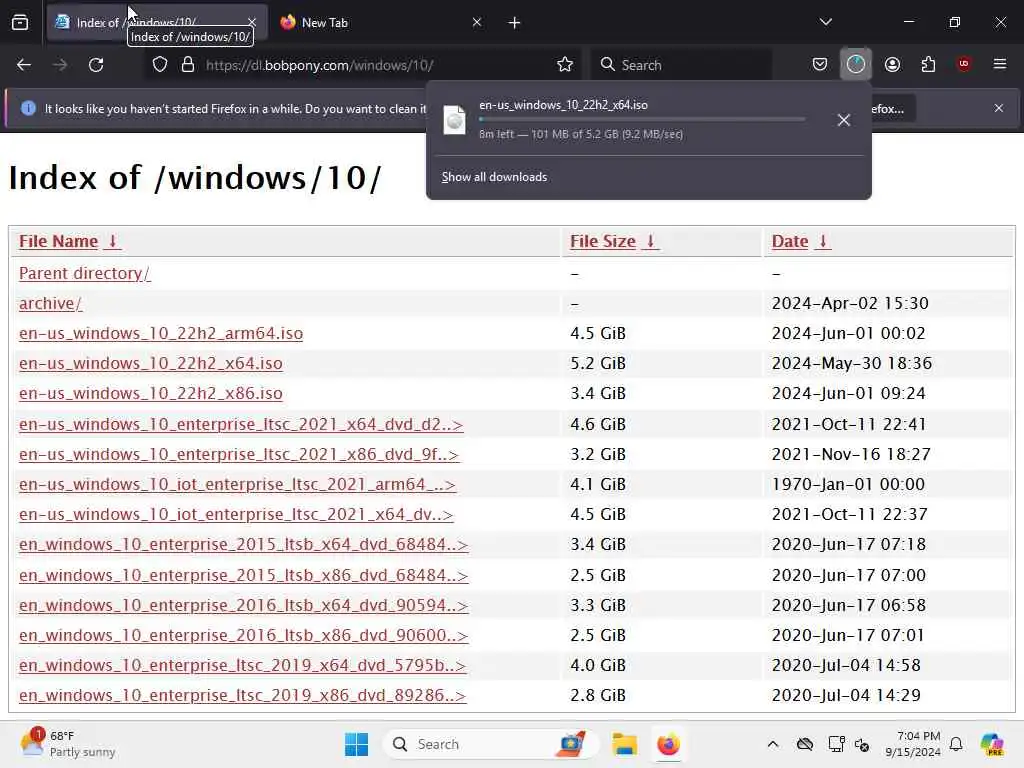
Task: Go back with the back arrow
Action: (24, 65)
